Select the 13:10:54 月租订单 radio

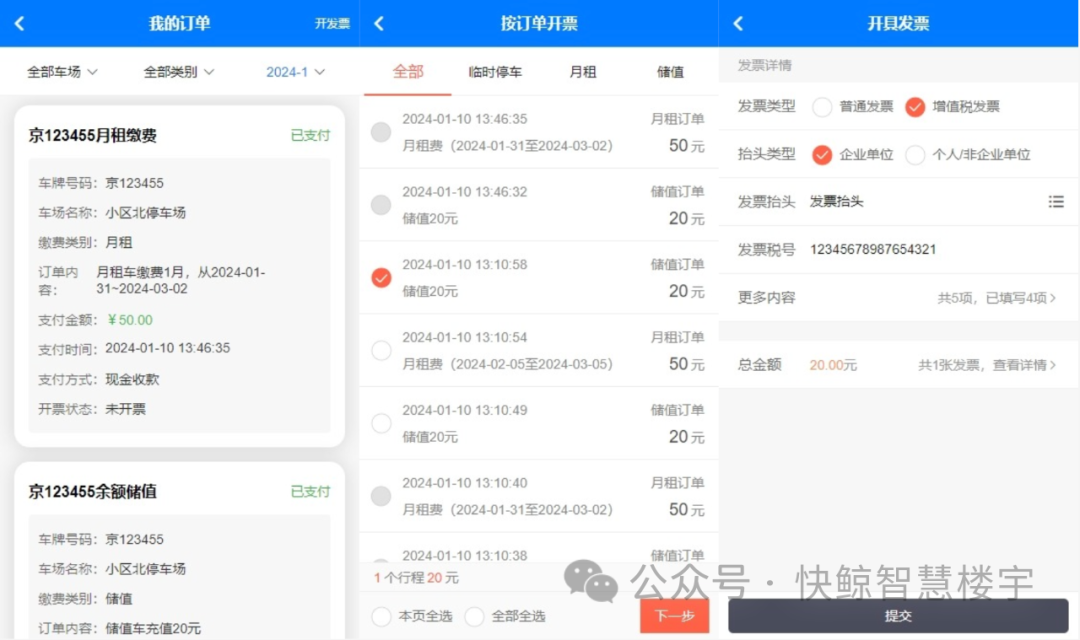click(381, 351)
